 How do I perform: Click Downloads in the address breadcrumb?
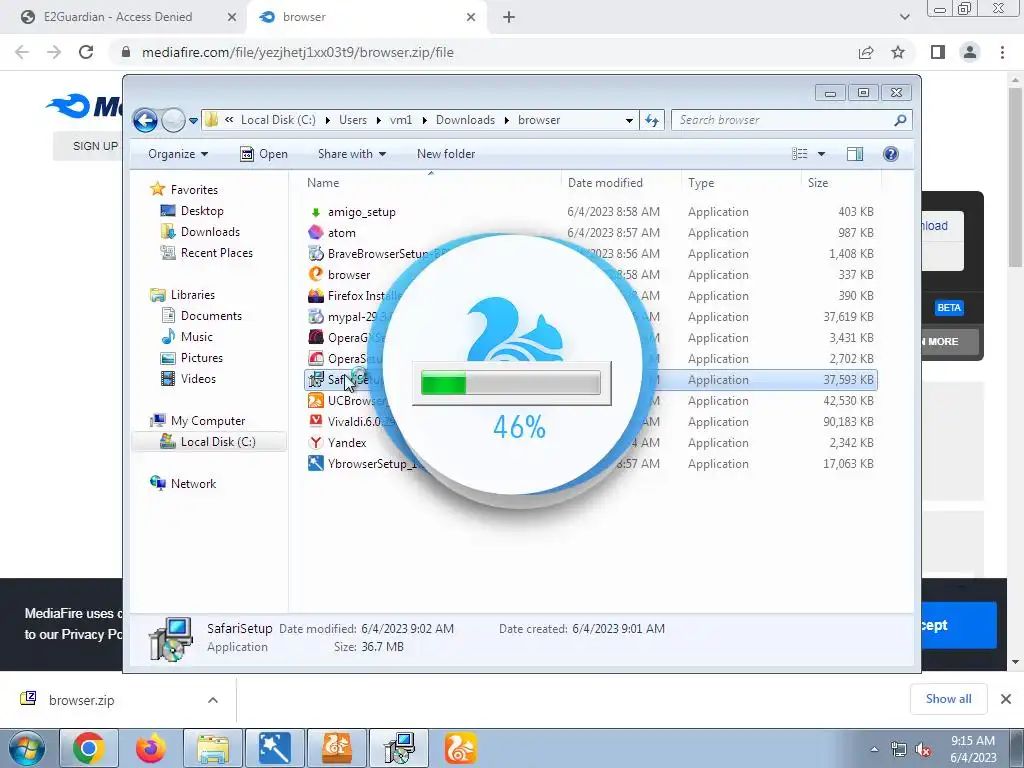pos(466,120)
